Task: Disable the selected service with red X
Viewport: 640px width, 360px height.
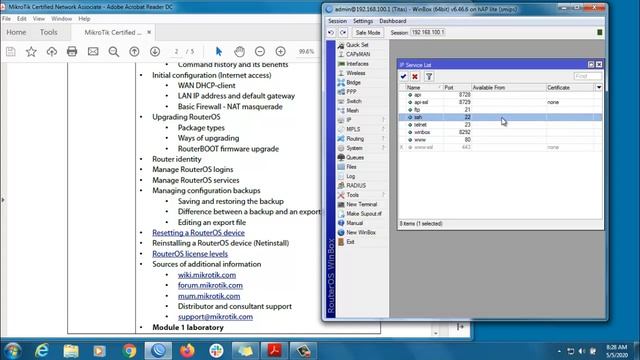Action: pos(415,76)
